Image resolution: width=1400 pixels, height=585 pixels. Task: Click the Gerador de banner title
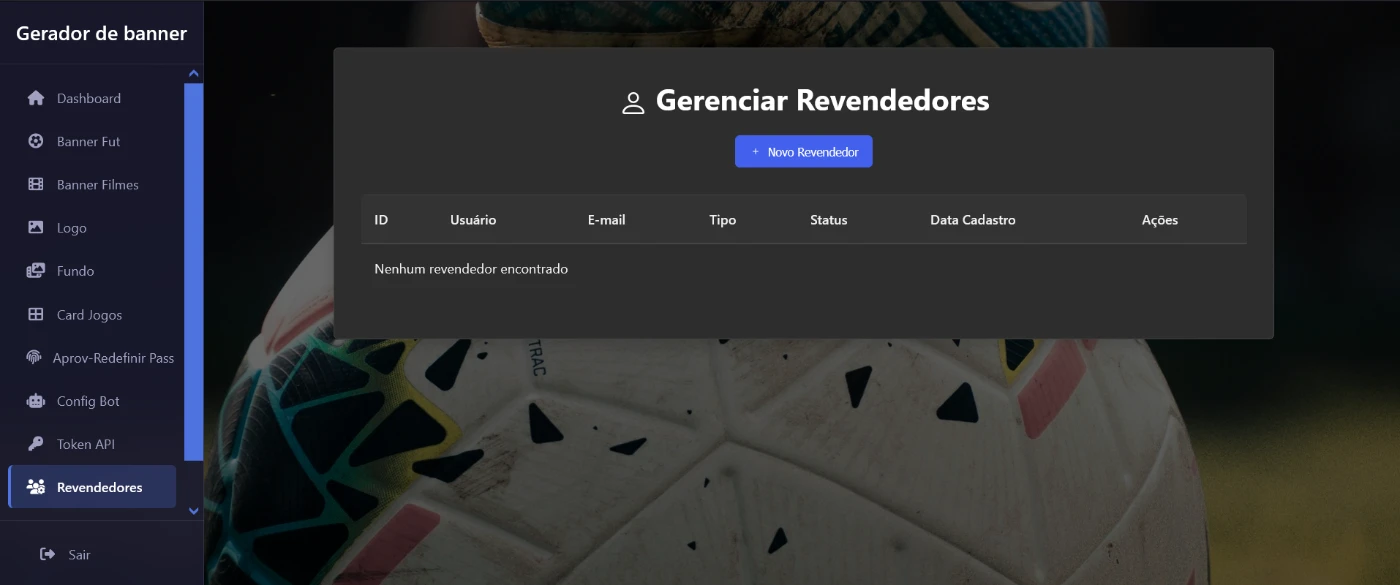101,33
